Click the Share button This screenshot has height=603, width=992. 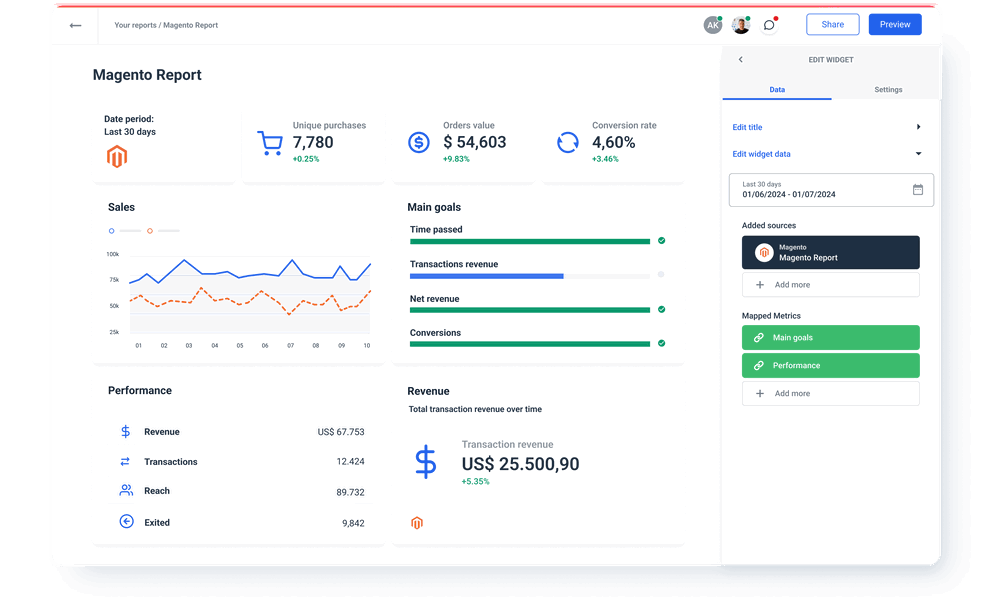(x=832, y=24)
